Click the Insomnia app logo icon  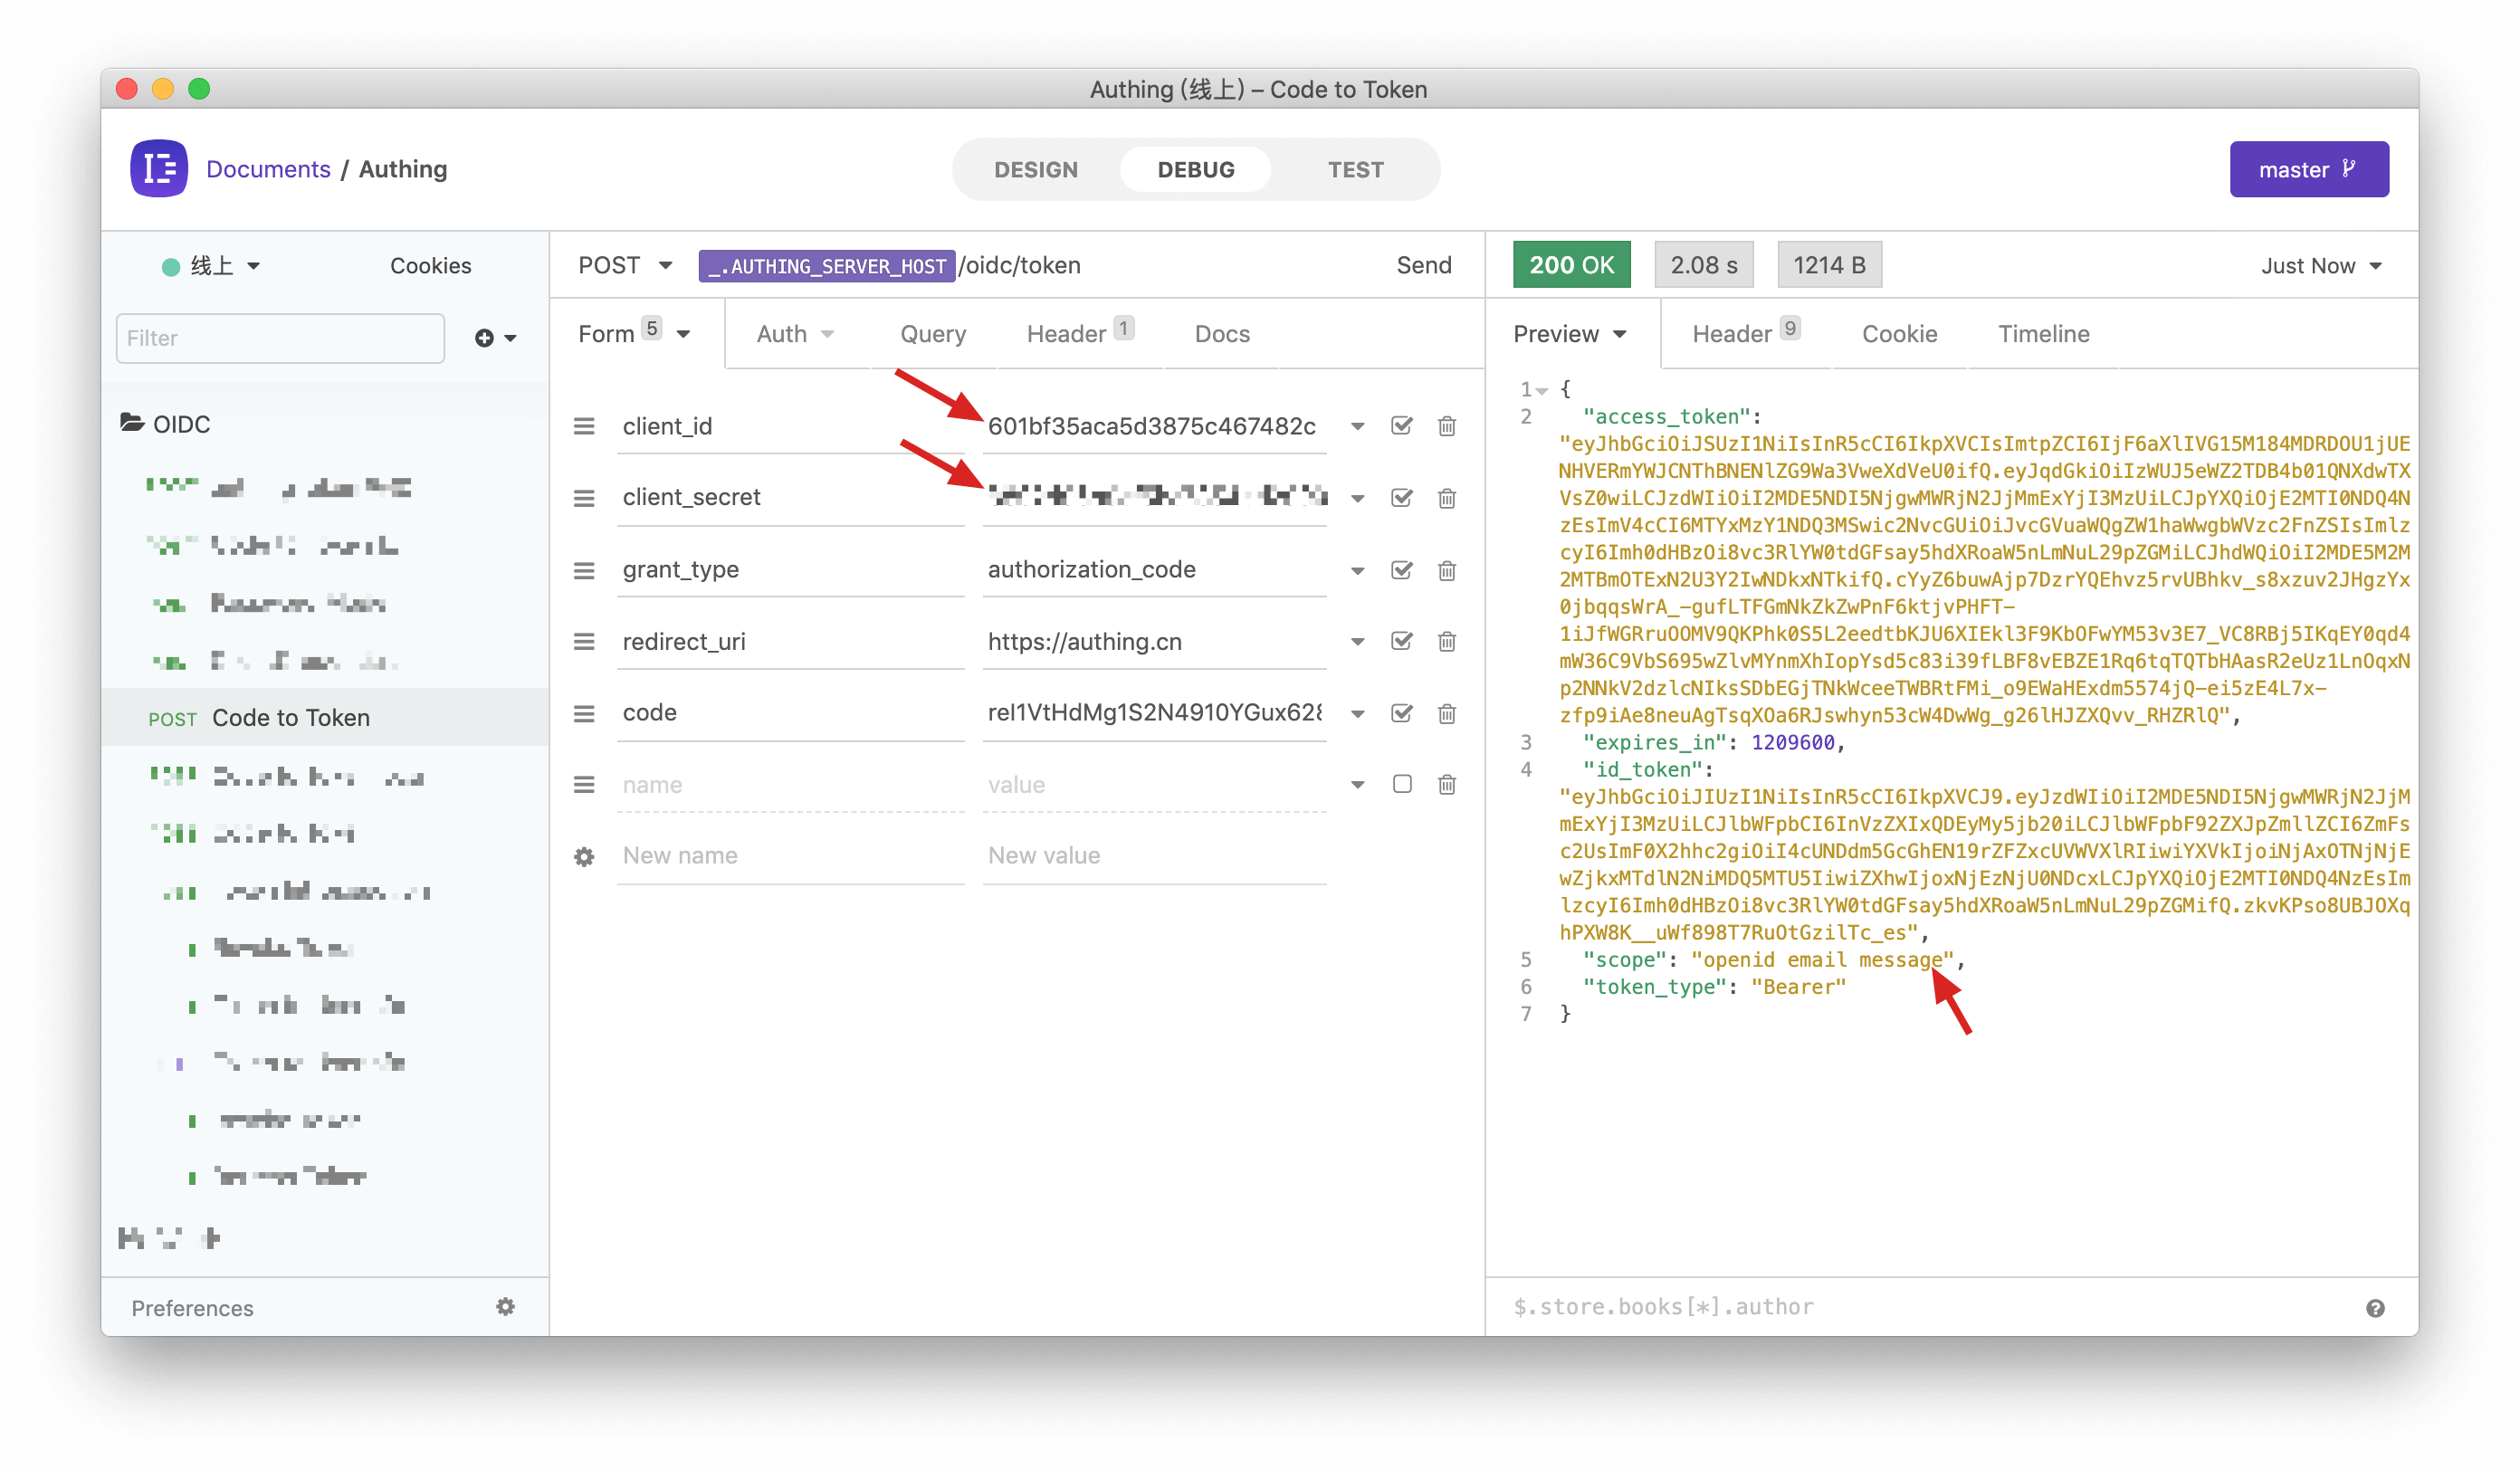(158, 168)
